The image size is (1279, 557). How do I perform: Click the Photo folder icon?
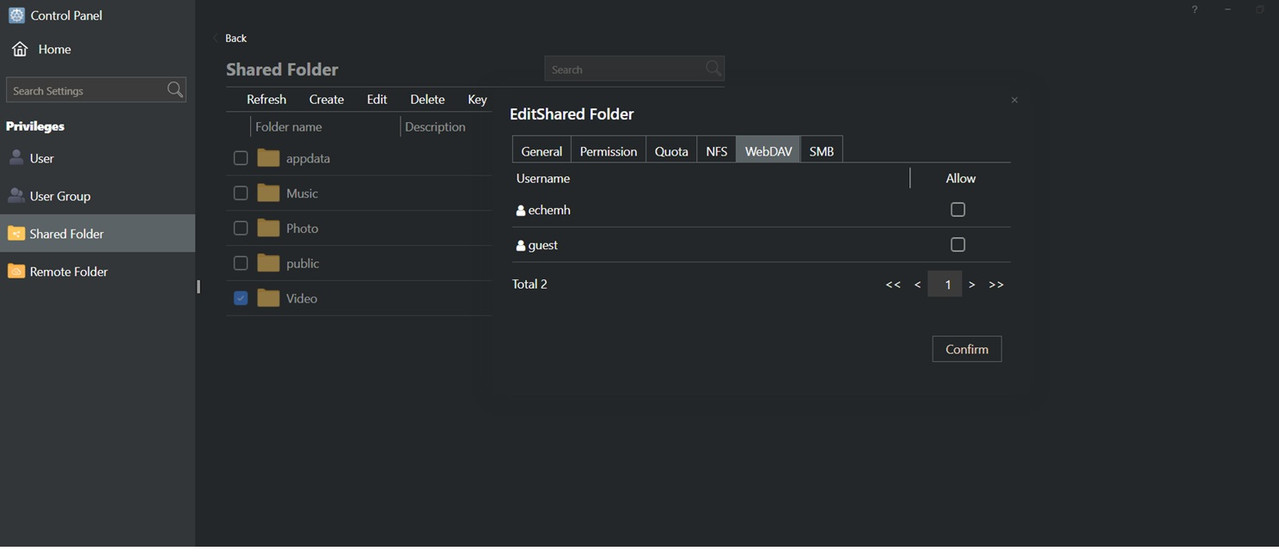(x=268, y=228)
